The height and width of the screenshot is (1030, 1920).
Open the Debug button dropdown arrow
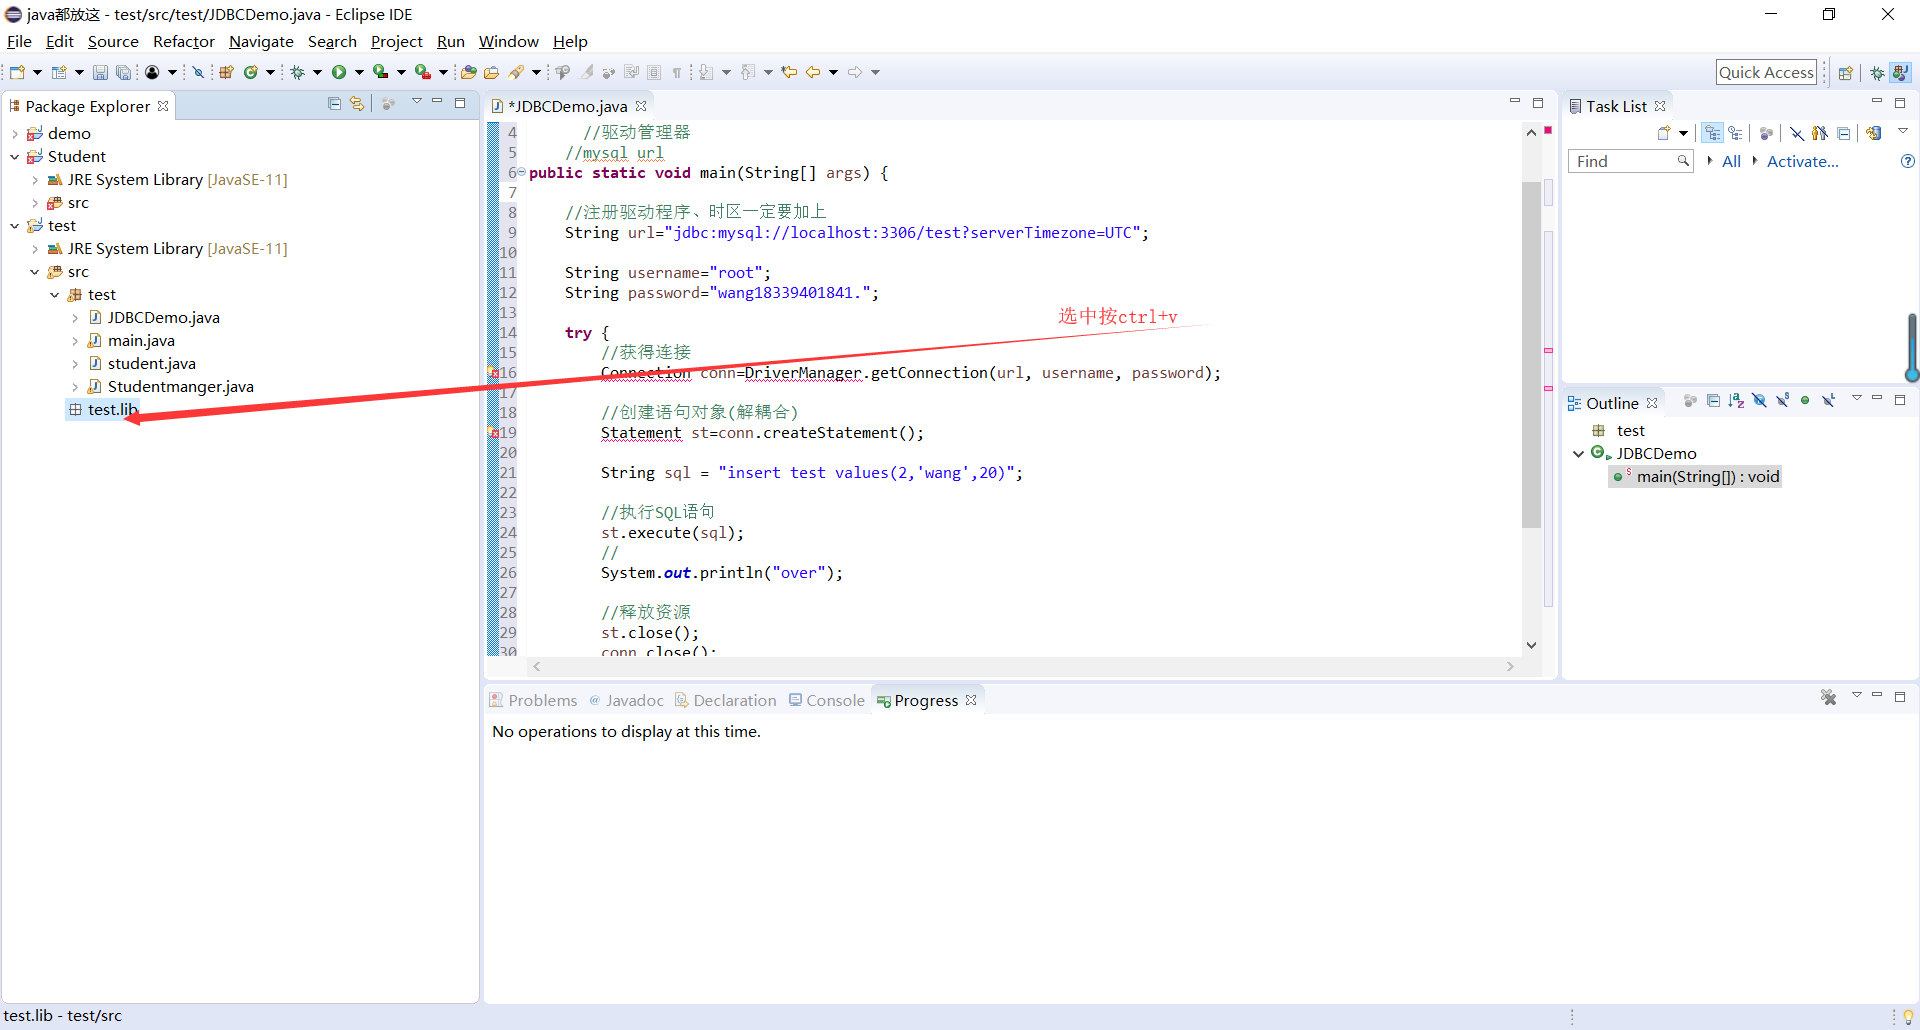[317, 72]
